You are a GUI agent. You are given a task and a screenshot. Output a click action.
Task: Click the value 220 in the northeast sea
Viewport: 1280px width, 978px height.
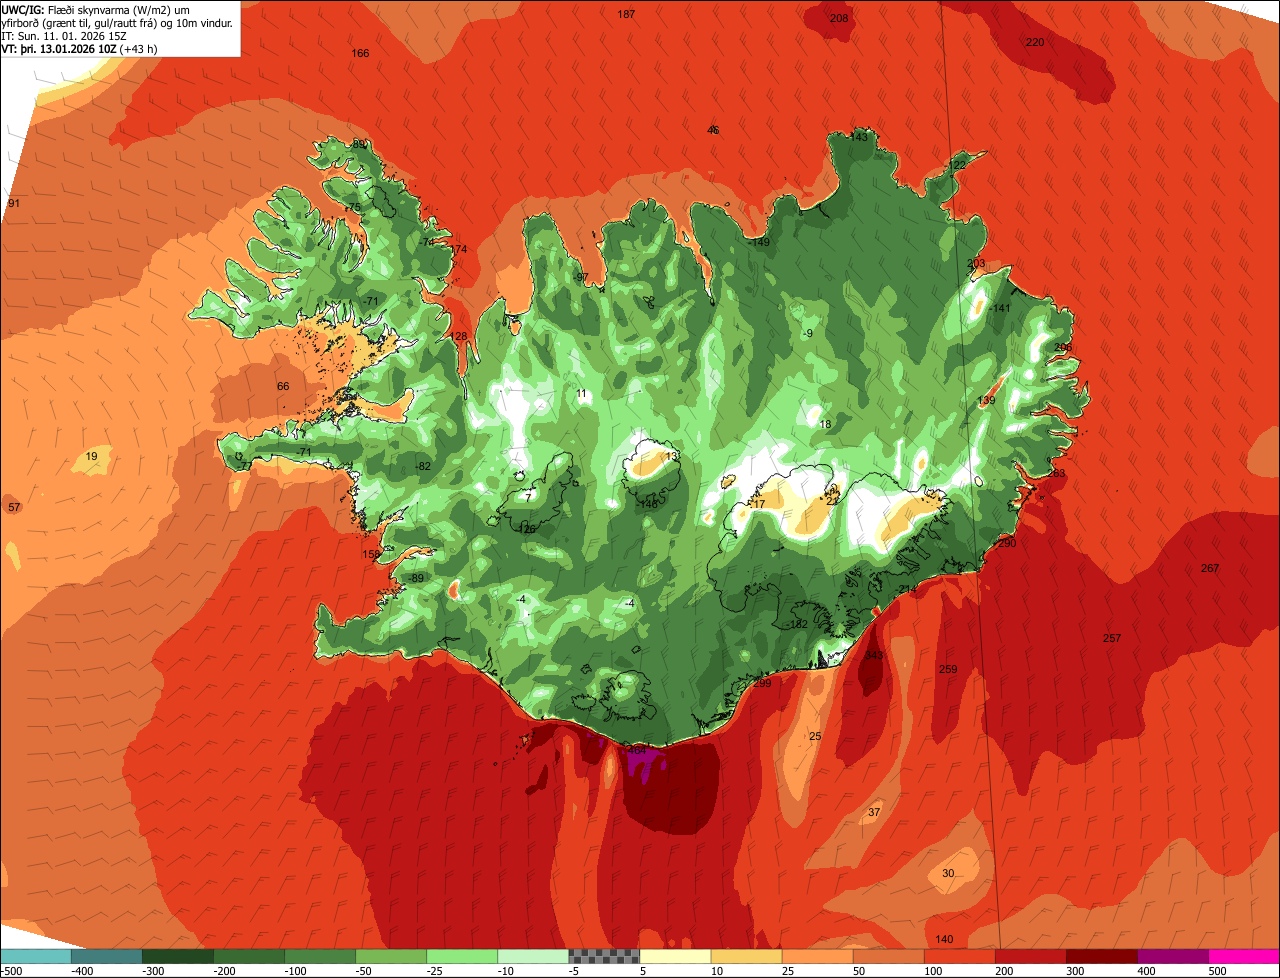(1035, 42)
